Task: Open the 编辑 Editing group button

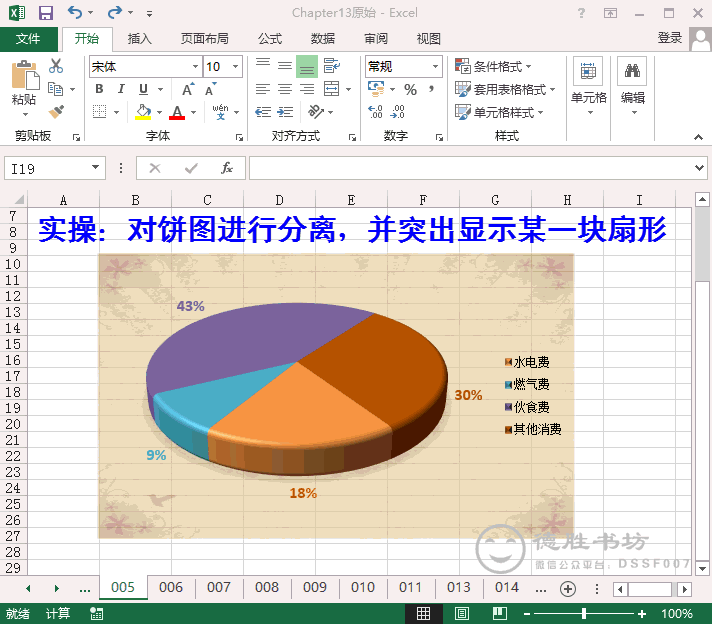Action: (x=633, y=85)
